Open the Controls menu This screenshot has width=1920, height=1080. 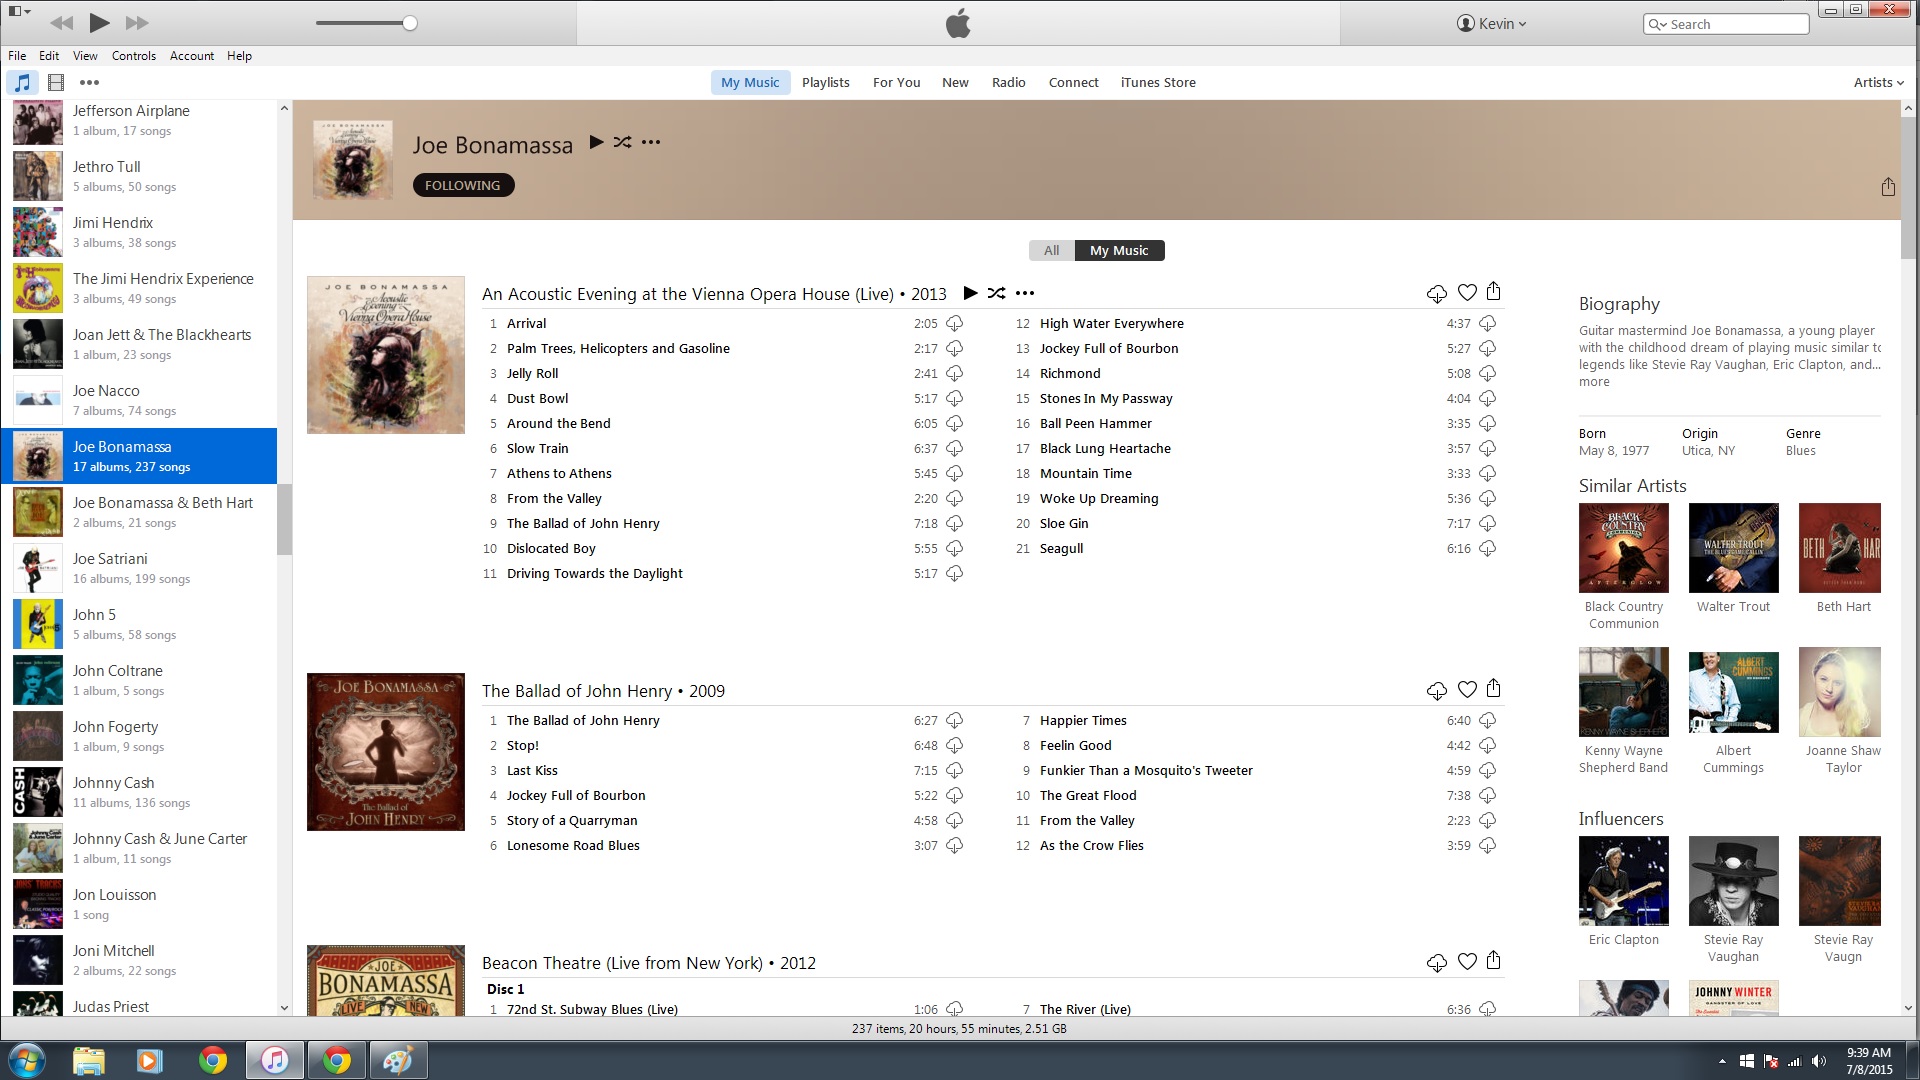(x=133, y=56)
